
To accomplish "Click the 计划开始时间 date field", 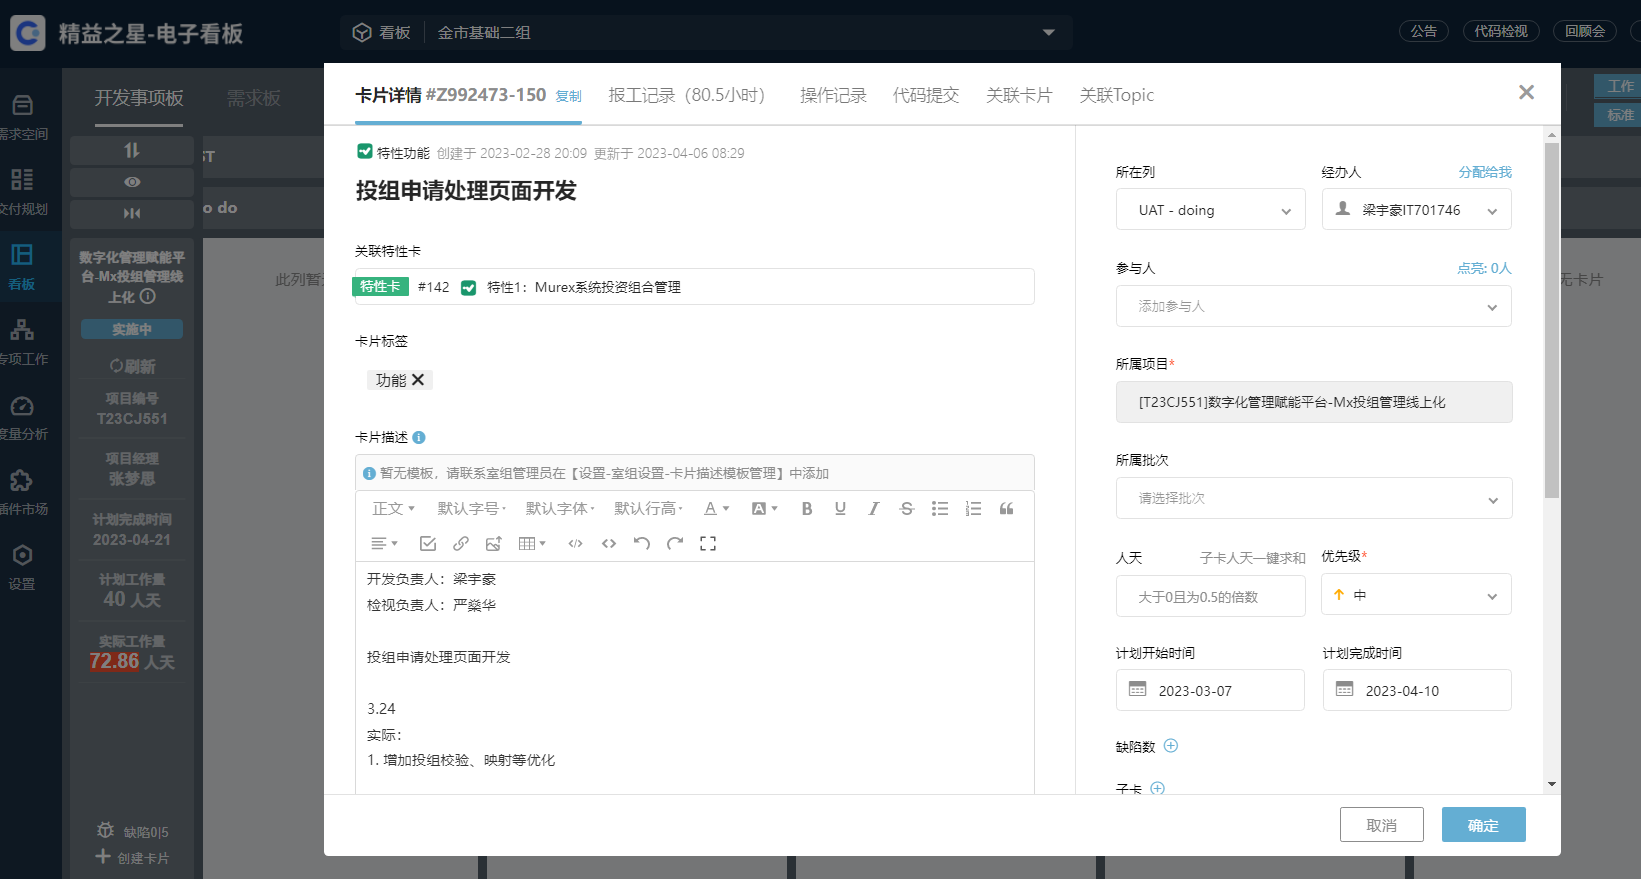I will (x=1210, y=690).
